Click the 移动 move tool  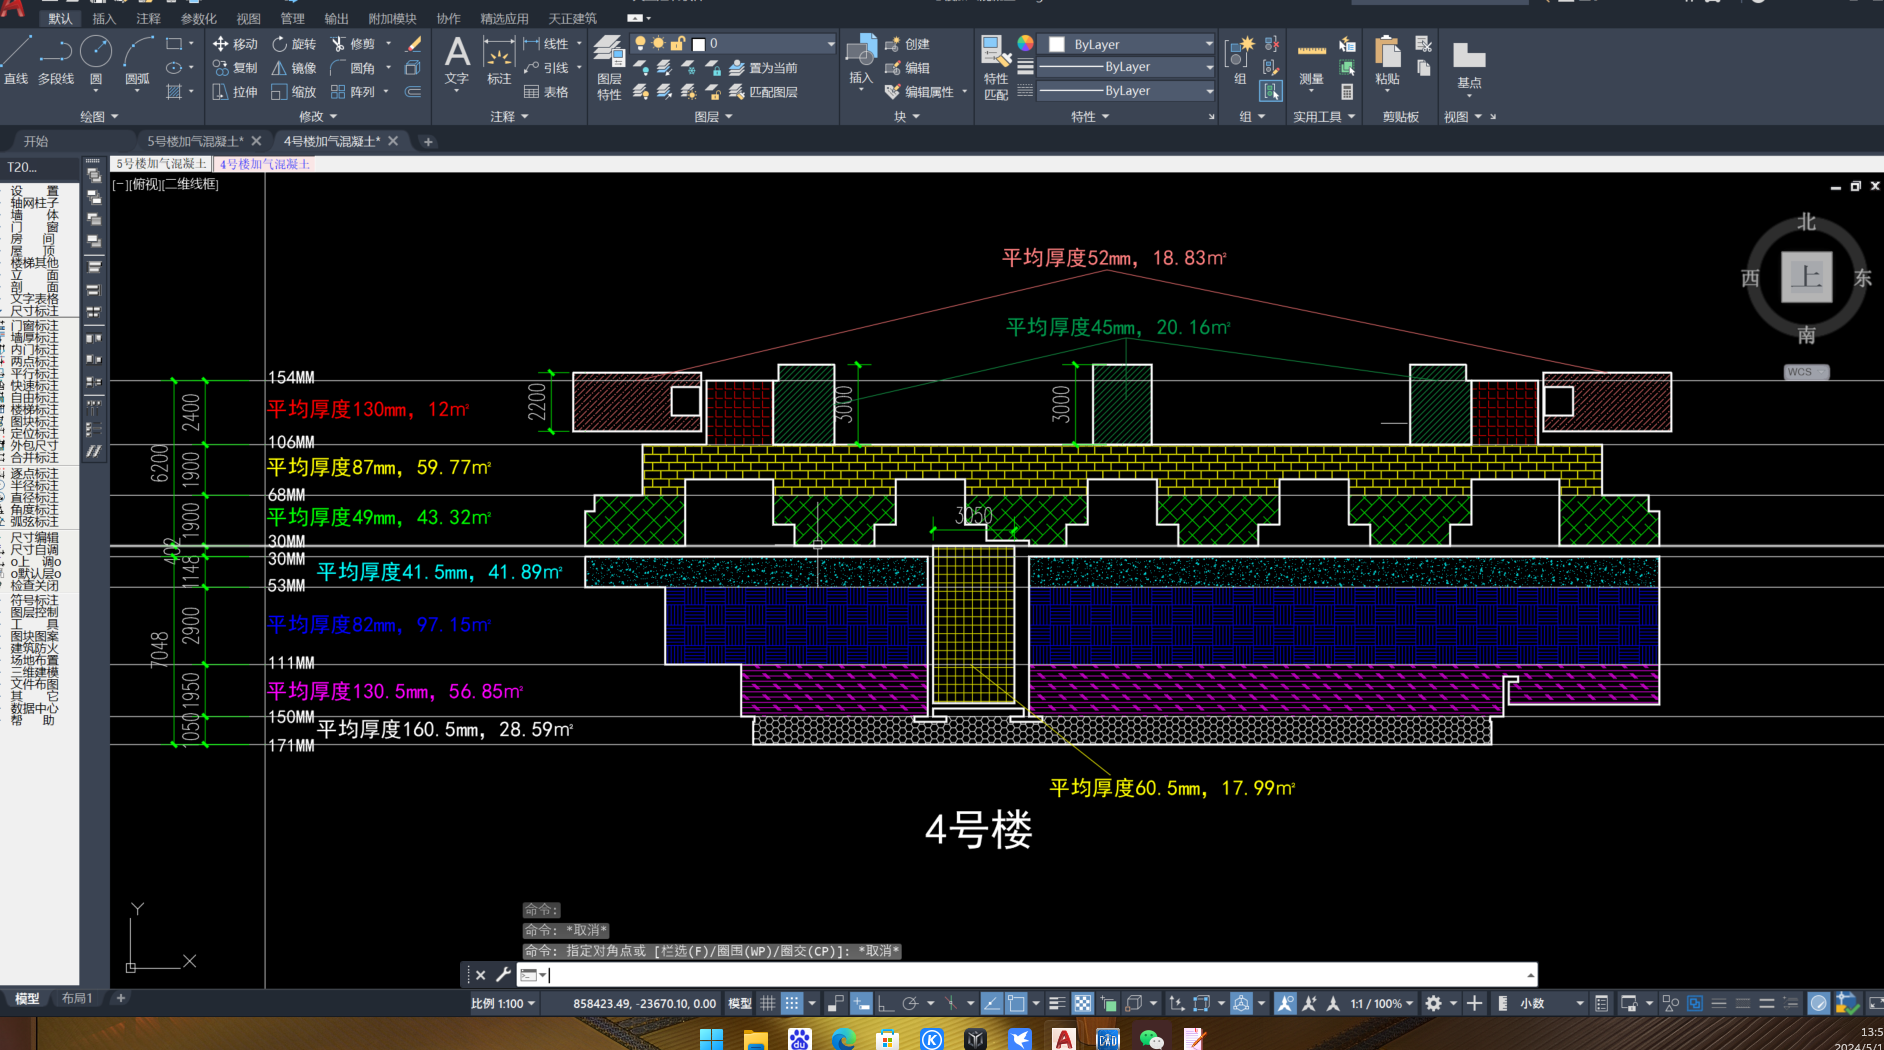pyautogui.click(x=235, y=44)
